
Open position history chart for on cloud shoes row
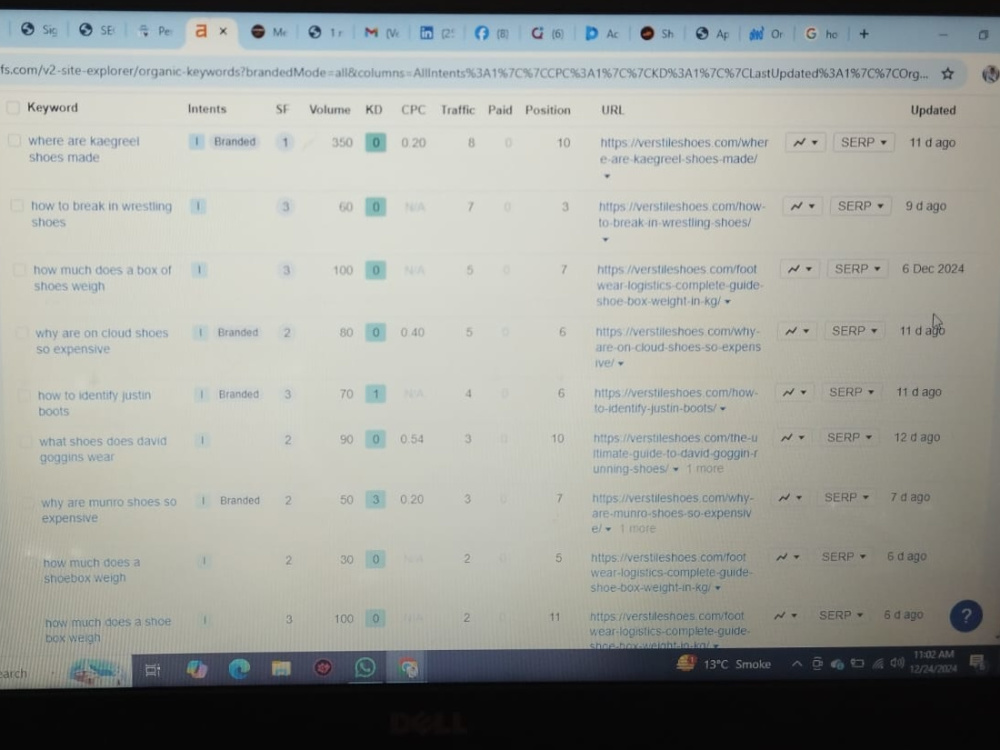pos(797,330)
